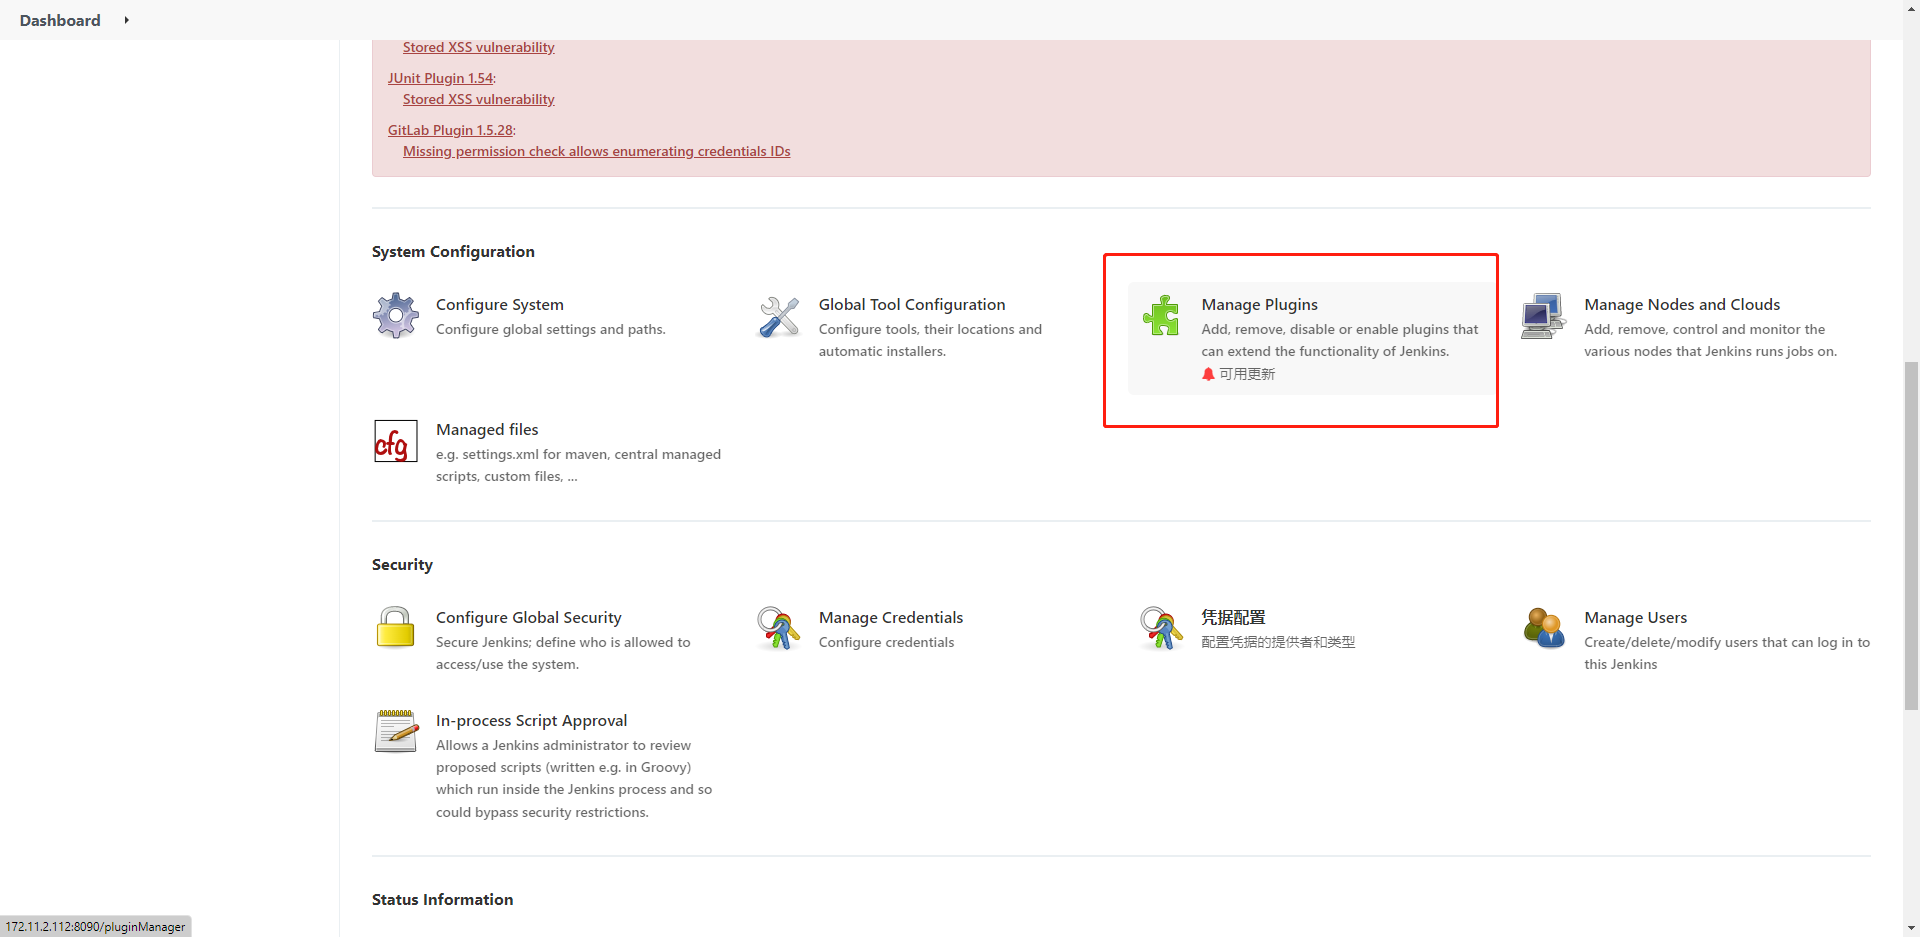Screen dimensions: 1920x937
Task: Open Managed files title link
Action: [487, 429]
